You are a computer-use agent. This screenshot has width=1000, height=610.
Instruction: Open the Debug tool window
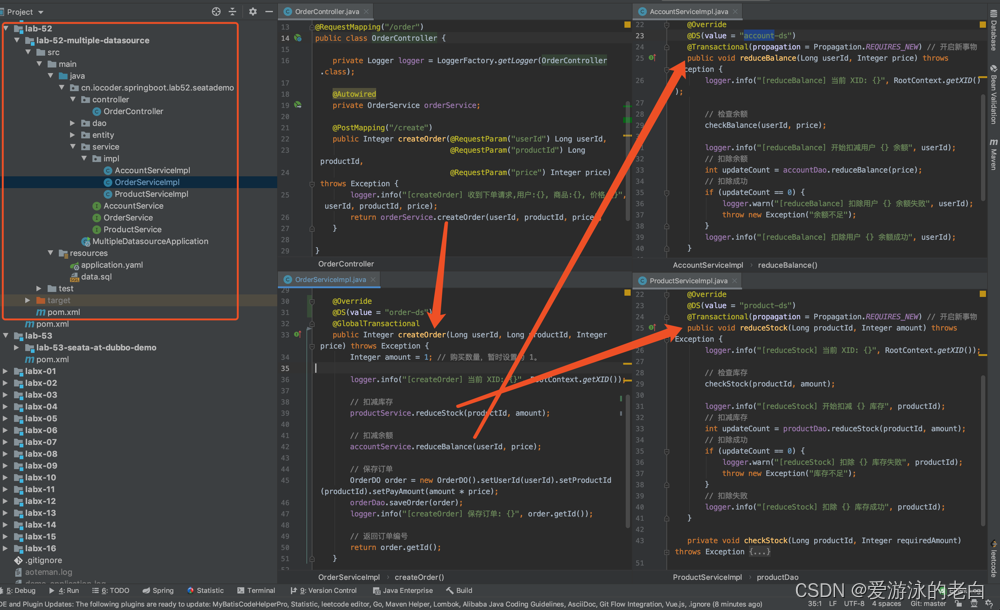pos(18,591)
